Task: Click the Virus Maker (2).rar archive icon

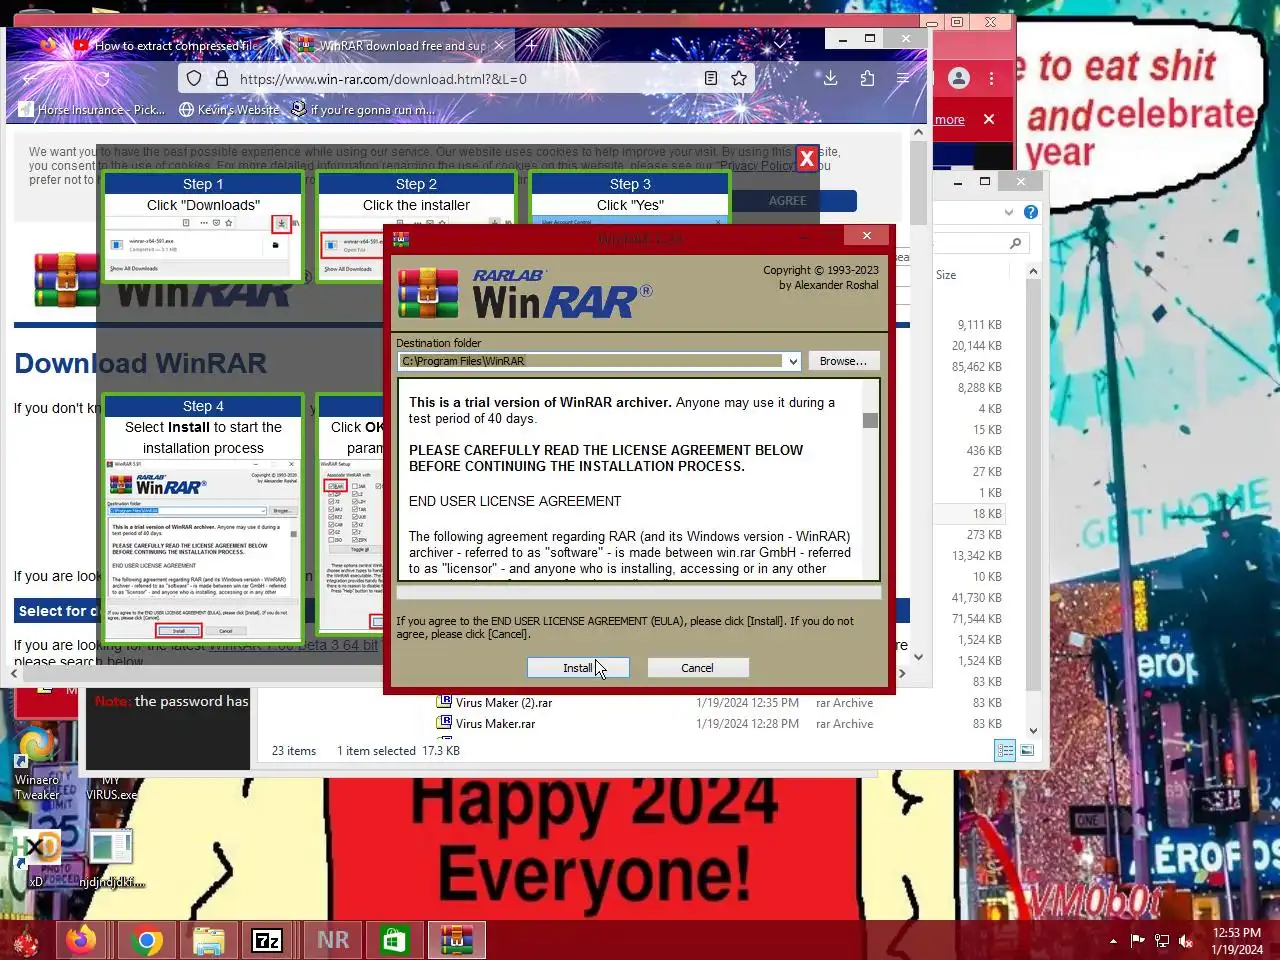Action: [x=444, y=702]
